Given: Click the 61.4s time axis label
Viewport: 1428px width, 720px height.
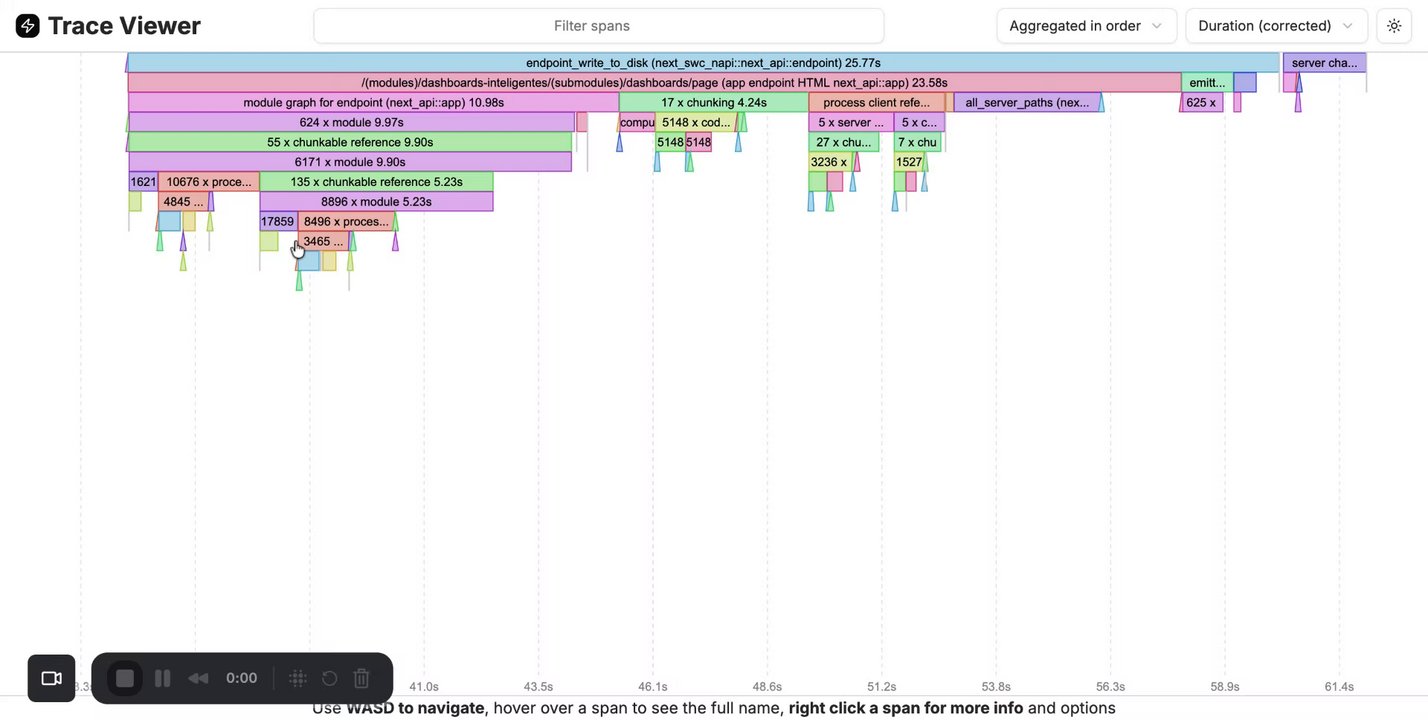Looking at the screenshot, I should coord(1339,687).
